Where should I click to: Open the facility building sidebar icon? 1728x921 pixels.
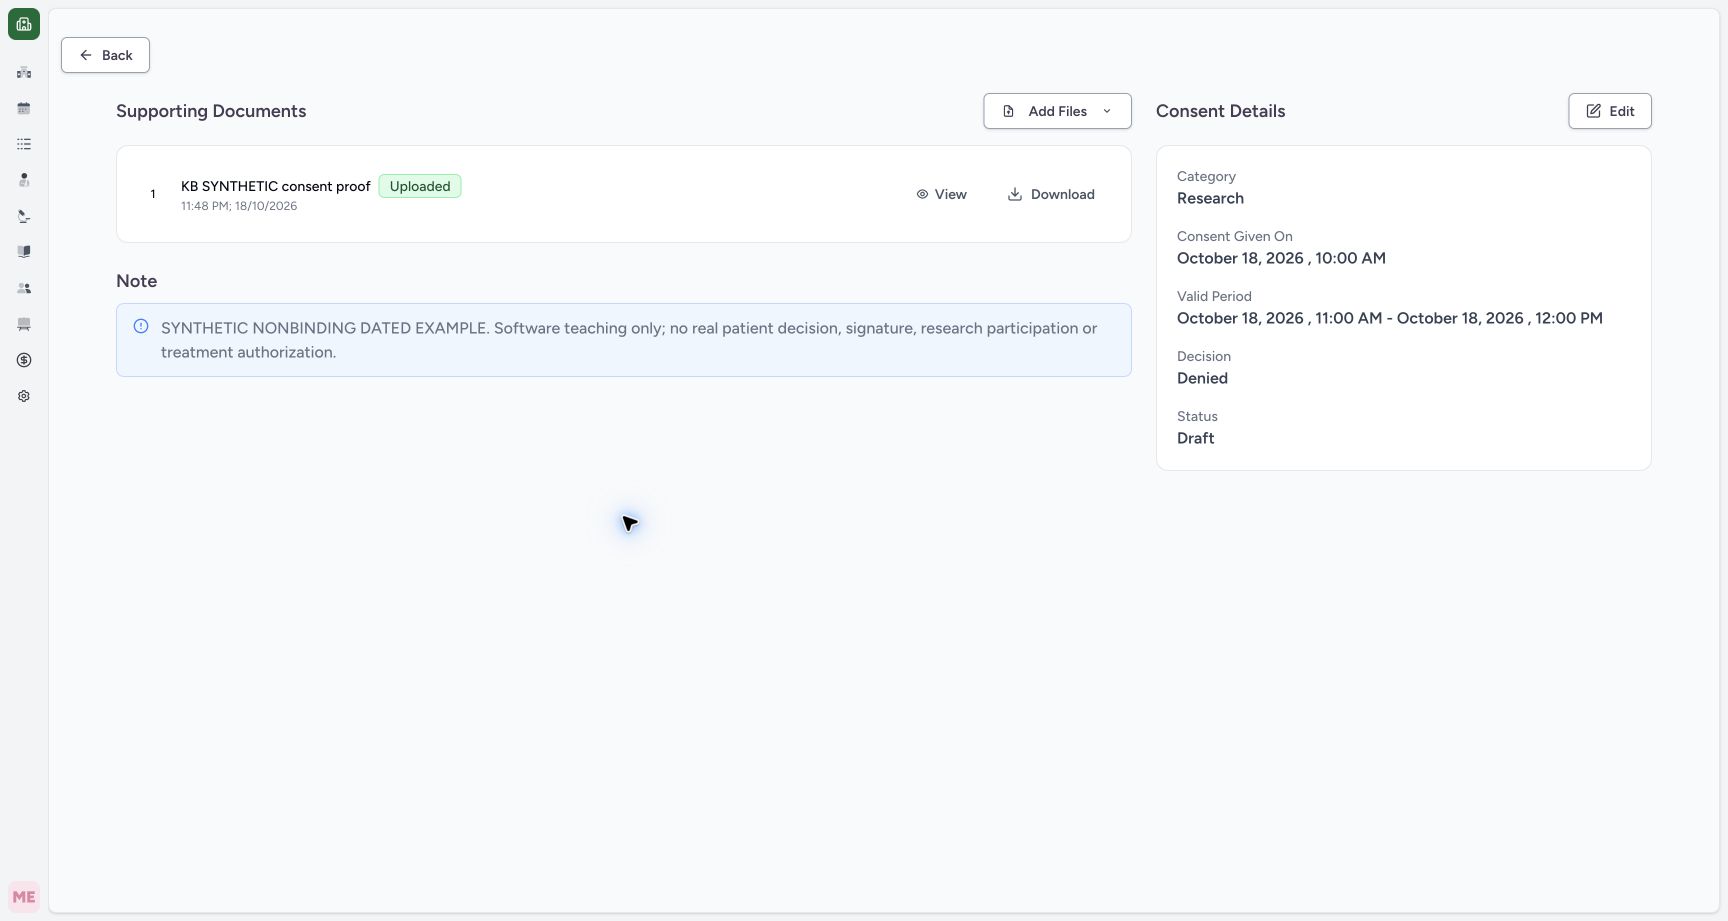click(24, 72)
